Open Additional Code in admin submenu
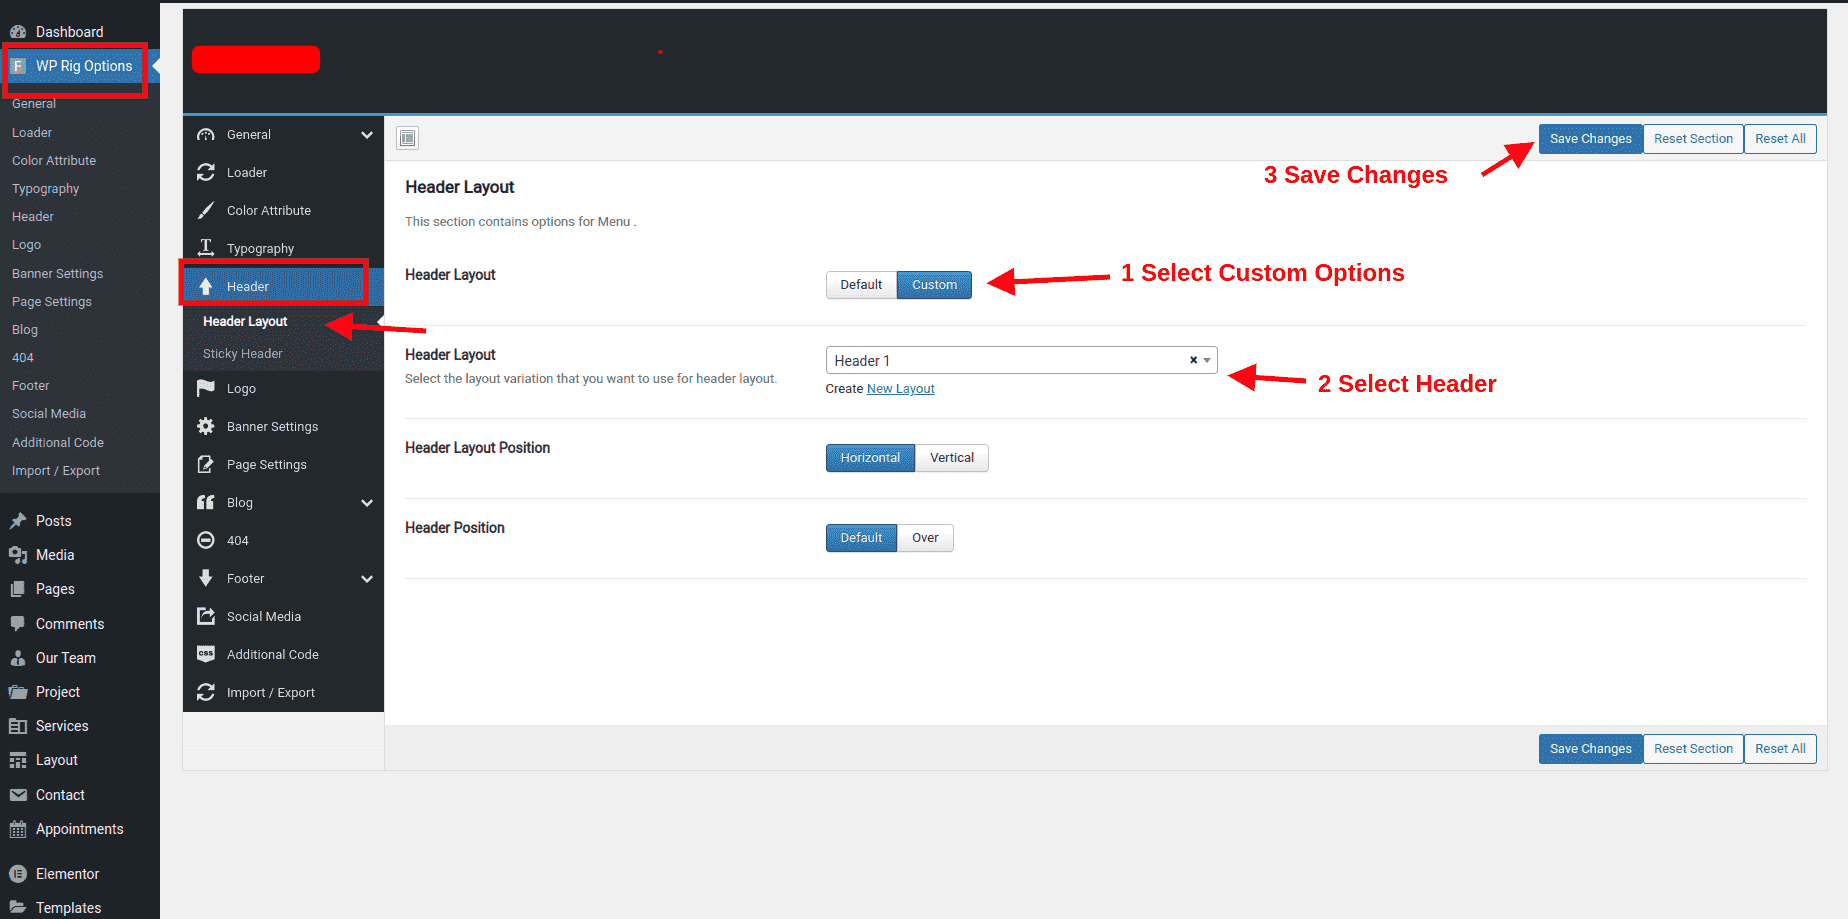1848x919 pixels. (58, 442)
